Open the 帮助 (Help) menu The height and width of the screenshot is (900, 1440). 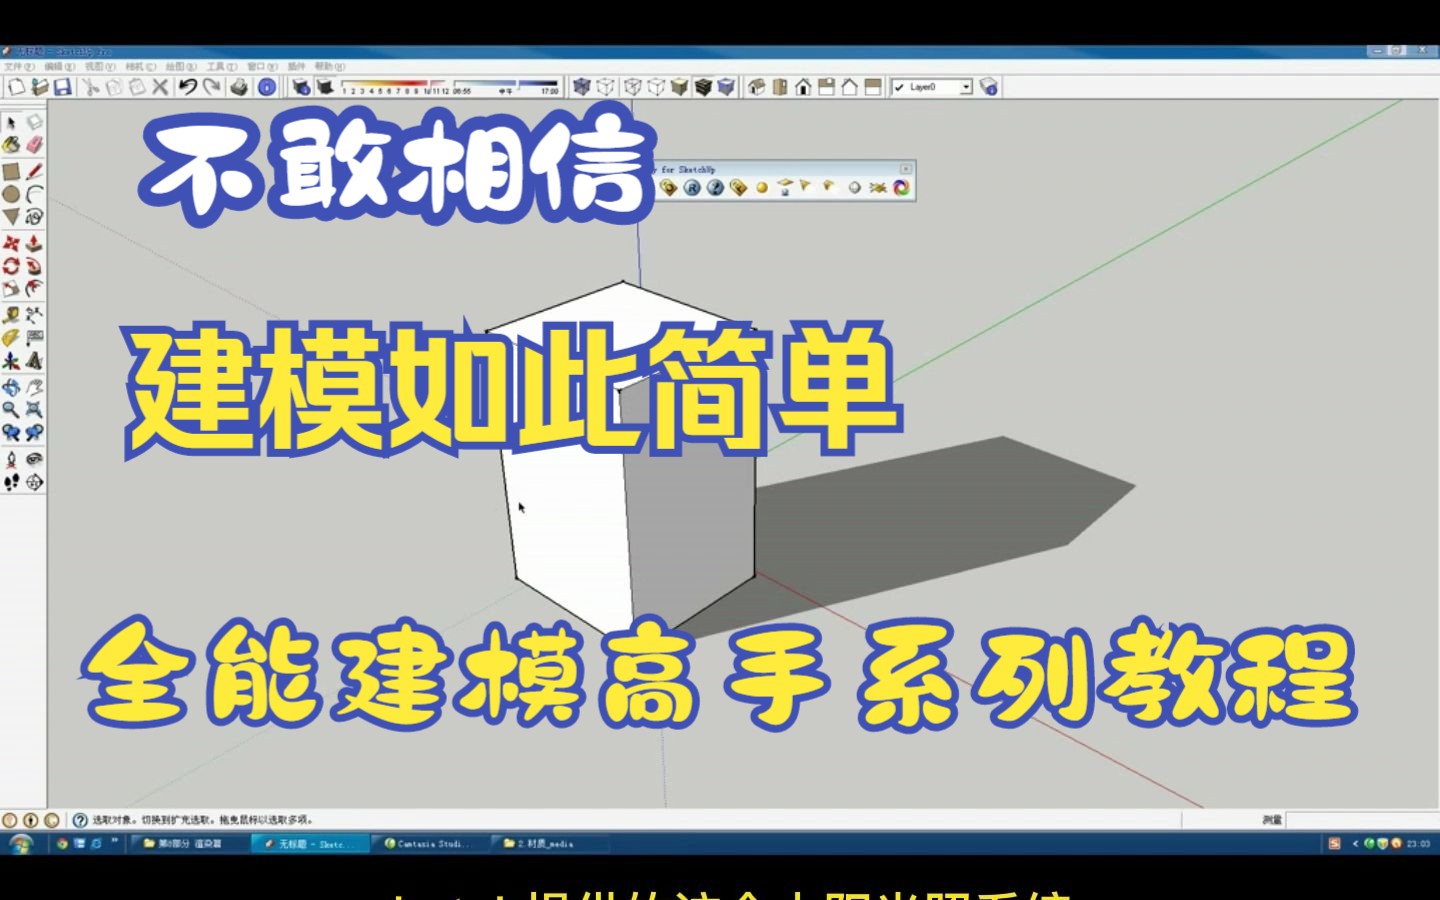[x=330, y=67]
